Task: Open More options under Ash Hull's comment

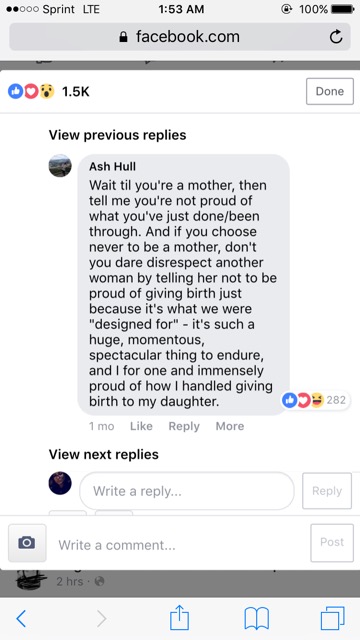Action: tap(230, 426)
